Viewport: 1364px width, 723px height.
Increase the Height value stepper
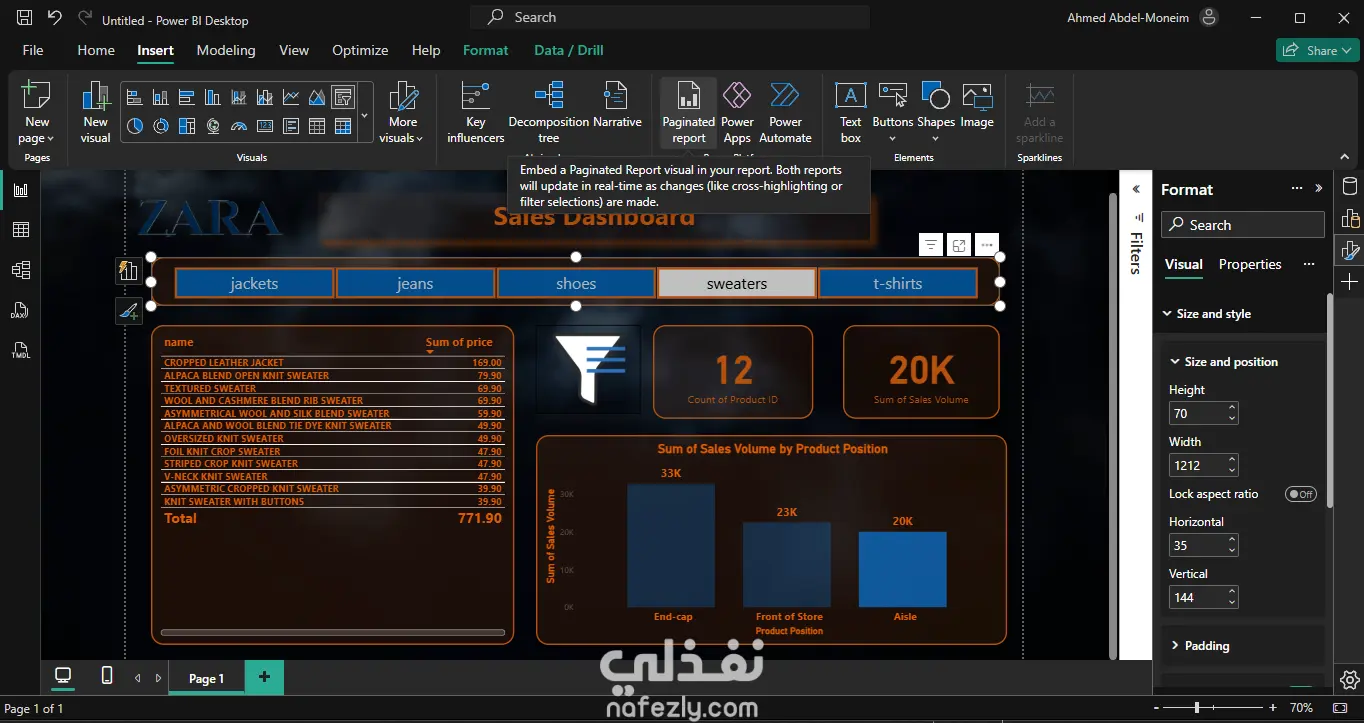[x=1232, y=408]
